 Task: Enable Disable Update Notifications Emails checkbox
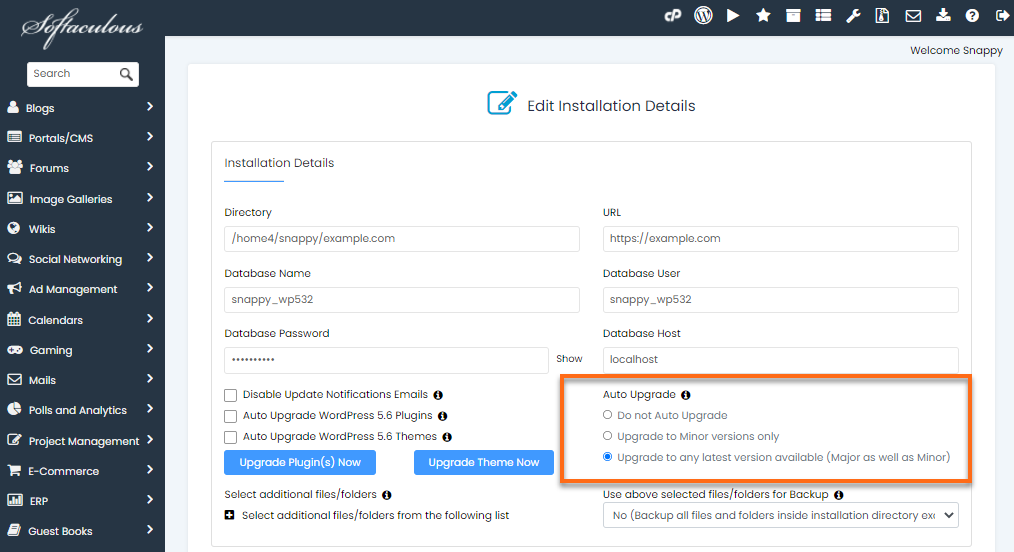click(x=231, y=395)
